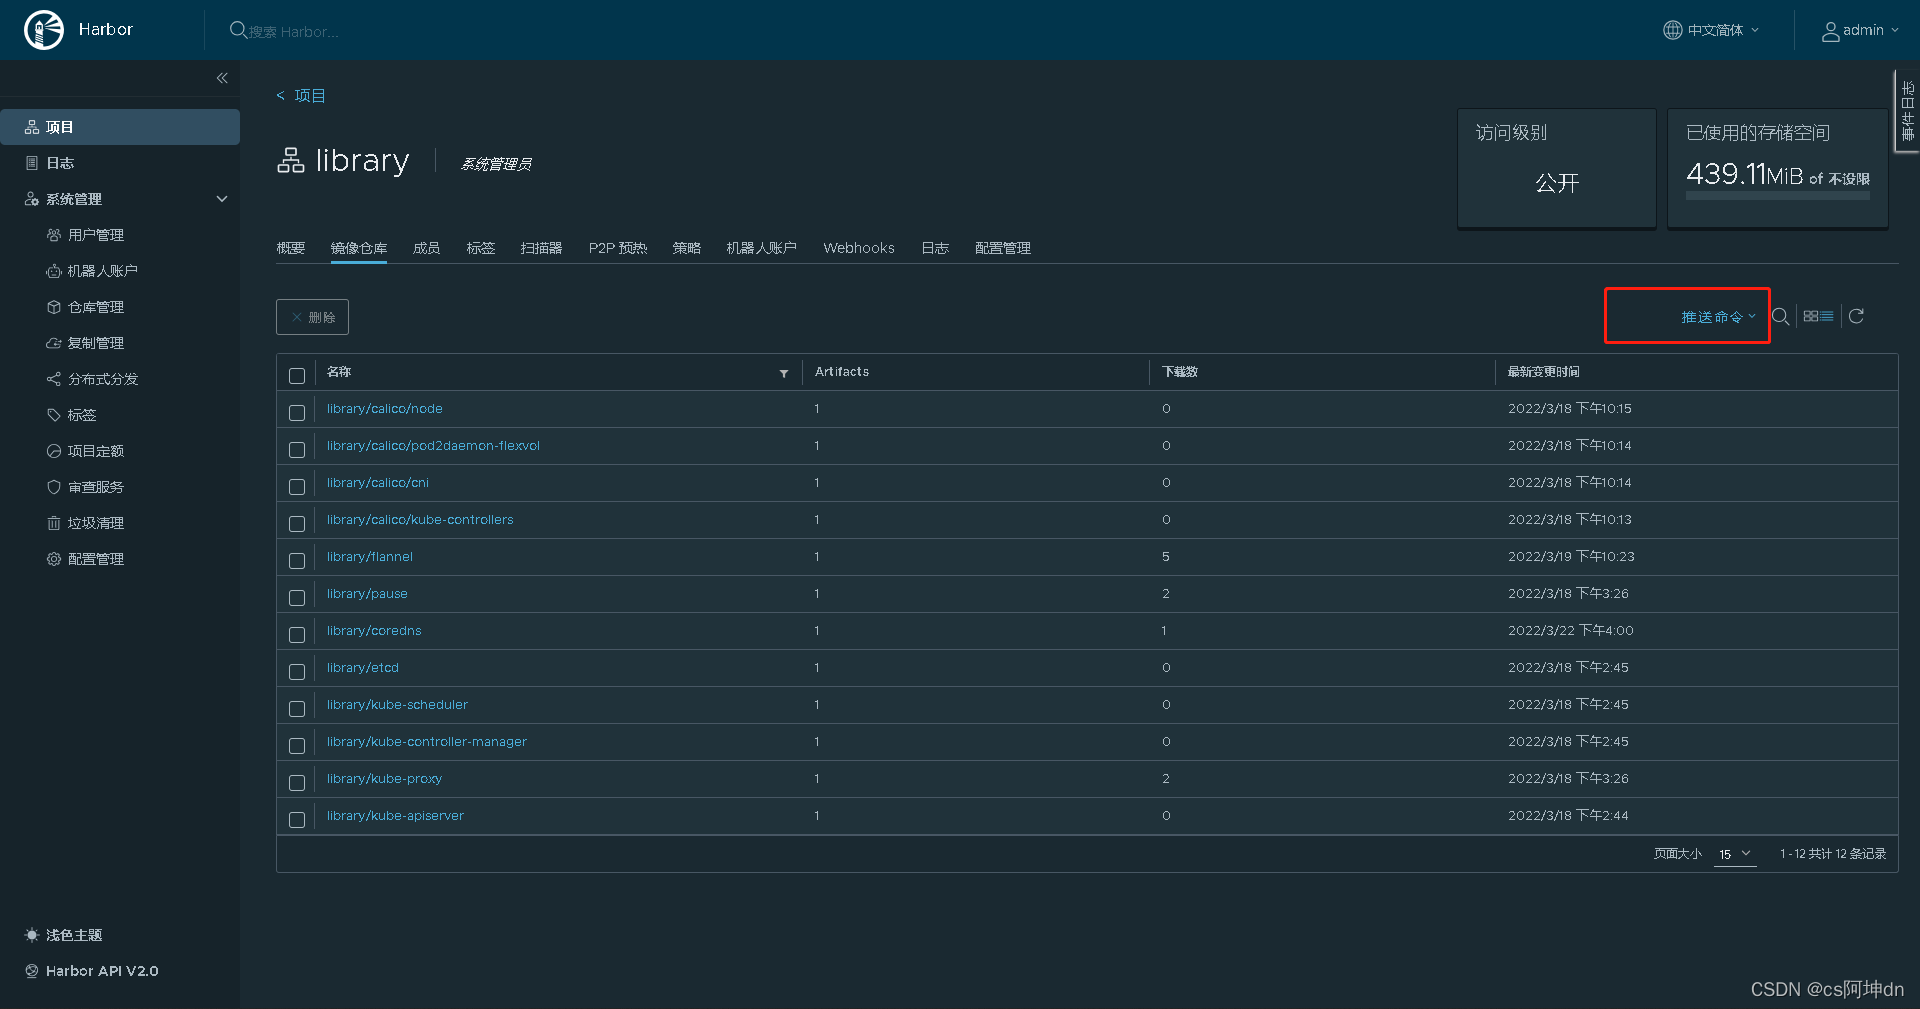Check the library/etcd row checkbox
This screenshot has width=1920, height=1009.
coord(297,672)
